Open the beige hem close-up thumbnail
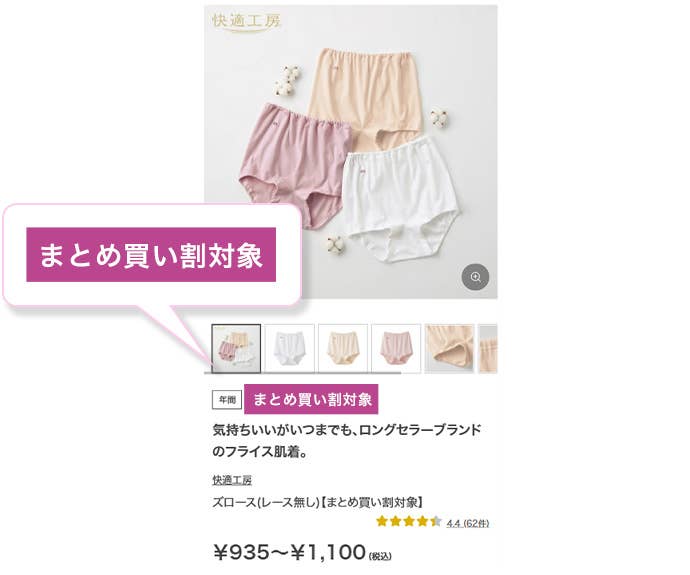 (x=449, y=348)
